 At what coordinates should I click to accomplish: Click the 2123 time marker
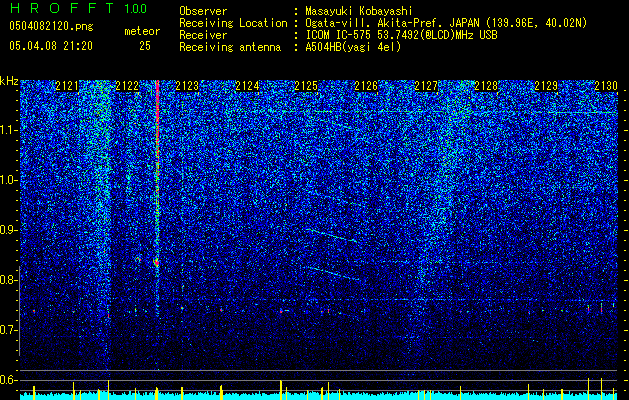[187, 86]
